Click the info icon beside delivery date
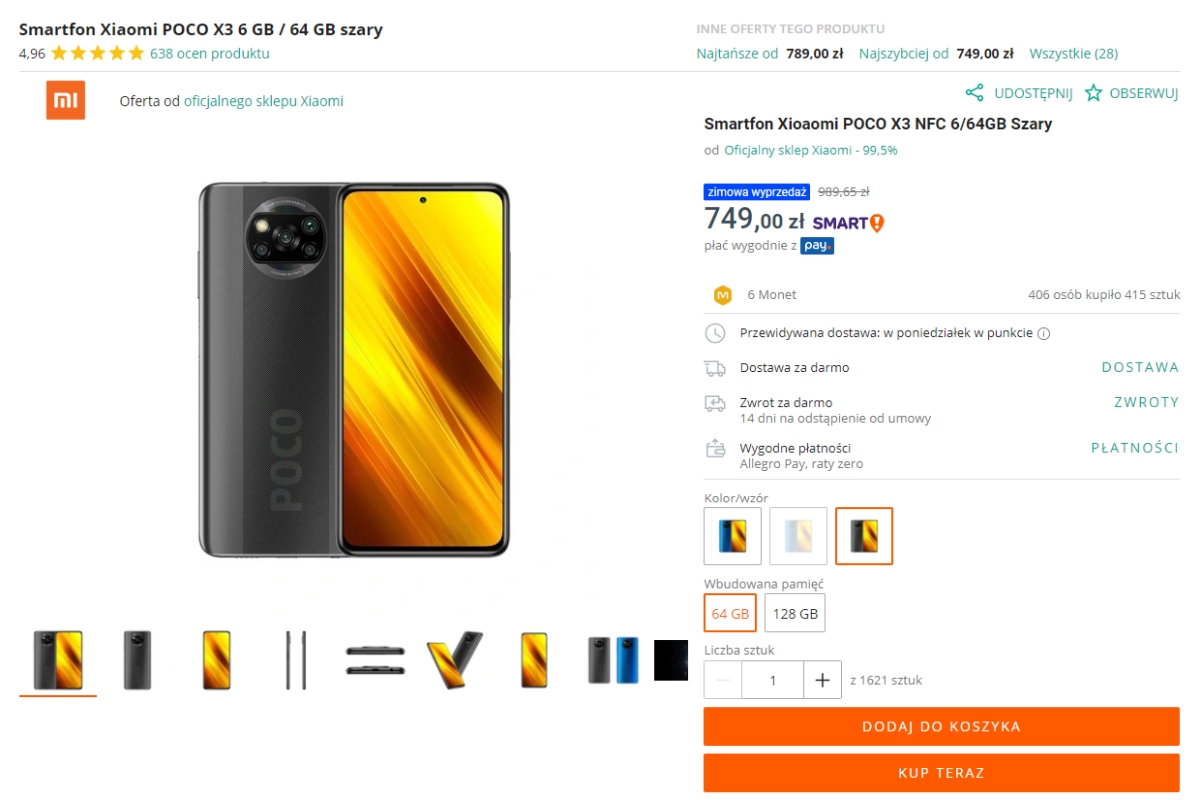This screenshot has height=800, width=1200. click(x=1043, y=332)
